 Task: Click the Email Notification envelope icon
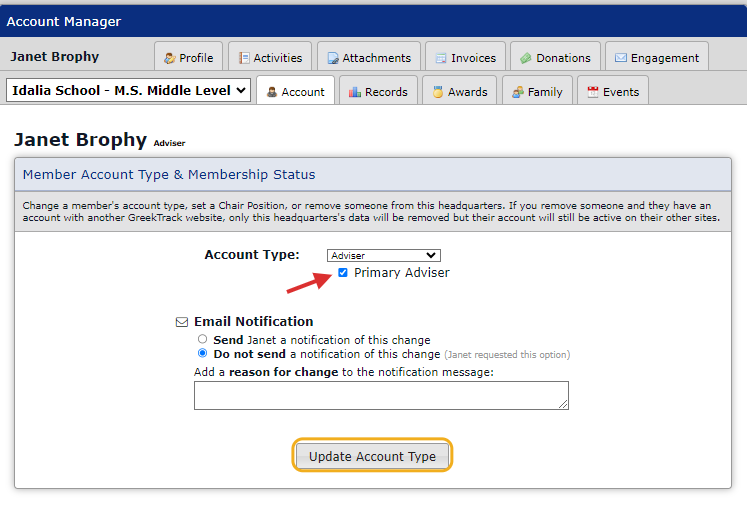click(x=182, y=322)
